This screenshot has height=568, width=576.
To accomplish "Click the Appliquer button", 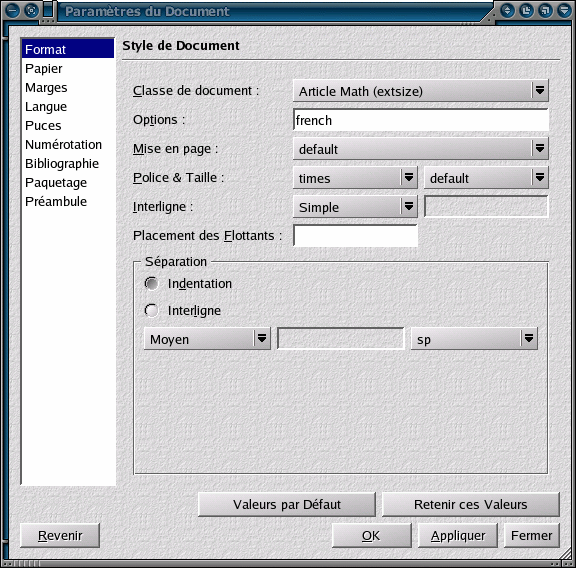I will pyautogui.click(x=458, y=536).
